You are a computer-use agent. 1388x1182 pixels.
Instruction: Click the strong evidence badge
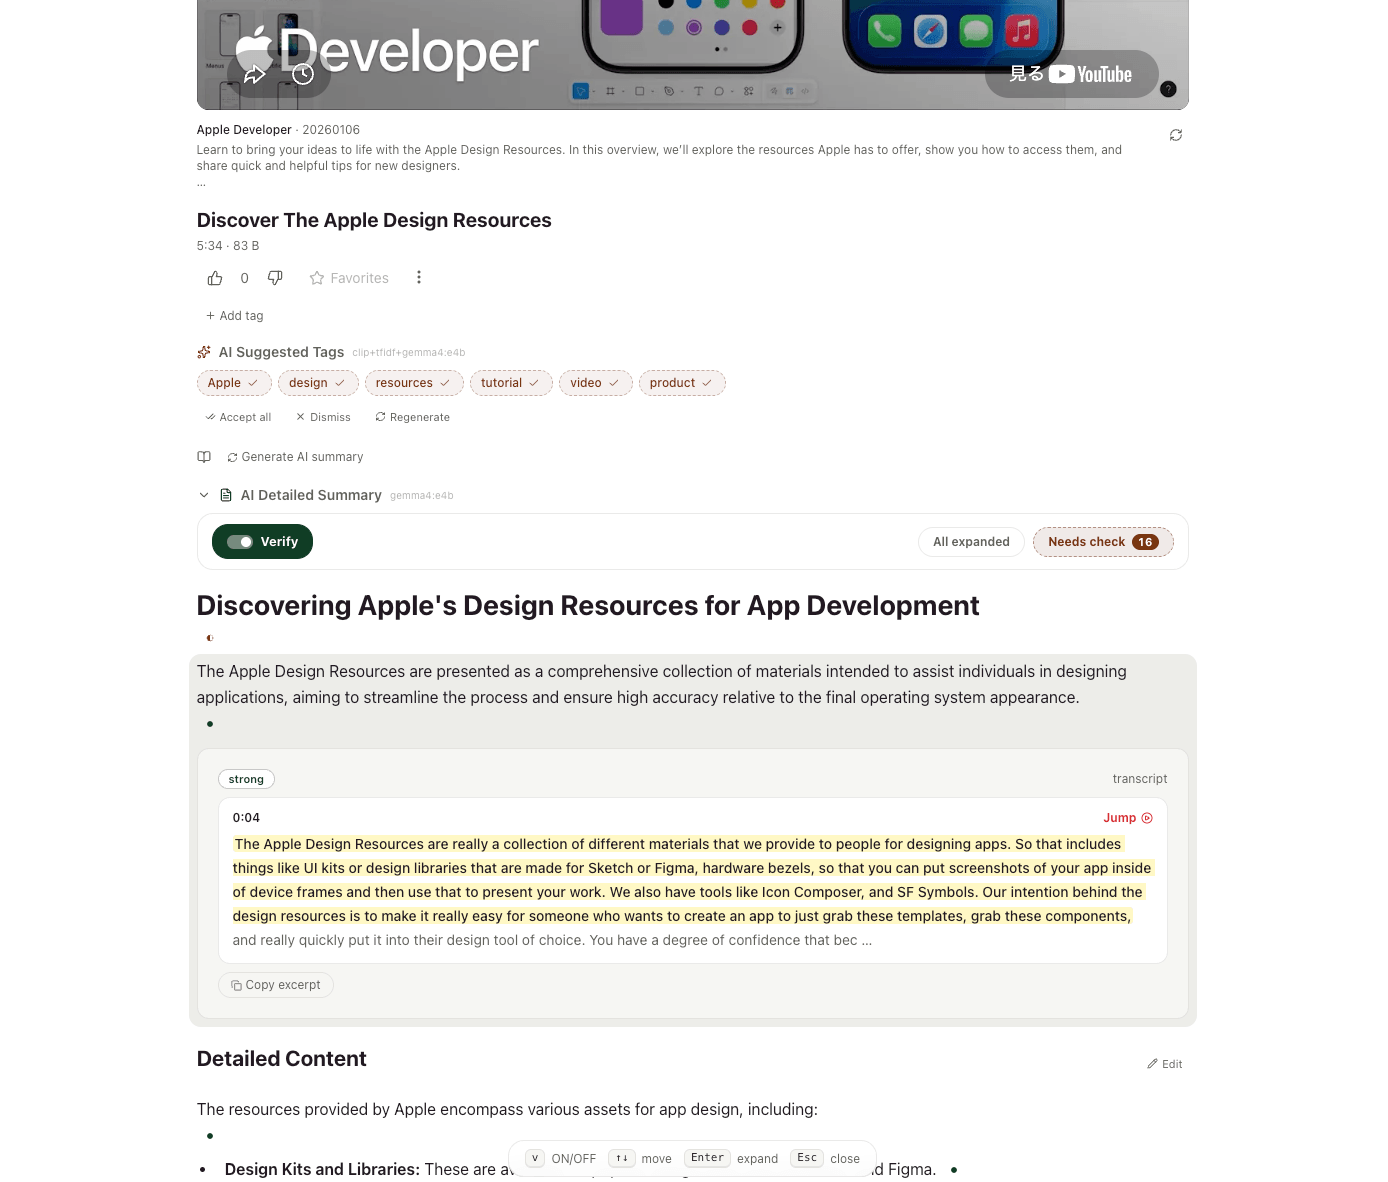(x=246, y=779)
